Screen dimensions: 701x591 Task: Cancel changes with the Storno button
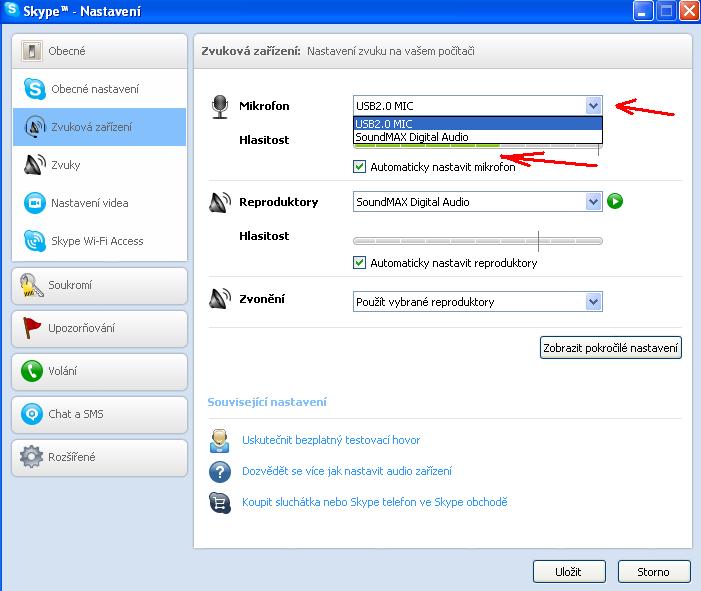click(654, 572)
